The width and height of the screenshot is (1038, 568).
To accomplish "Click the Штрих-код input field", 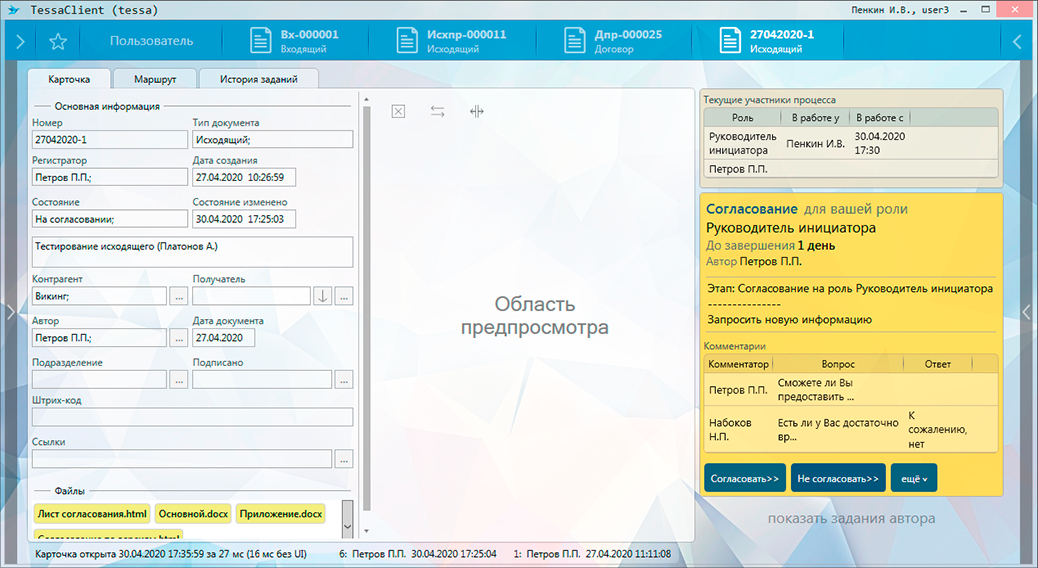I will [x=192, y=417].
